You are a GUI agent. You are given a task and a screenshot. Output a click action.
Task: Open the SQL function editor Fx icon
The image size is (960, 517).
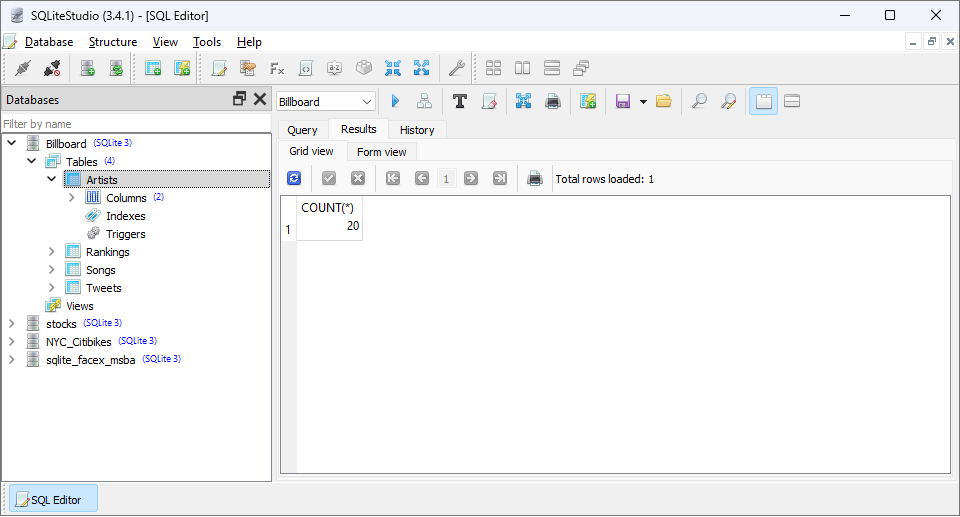tap(277, 68)
